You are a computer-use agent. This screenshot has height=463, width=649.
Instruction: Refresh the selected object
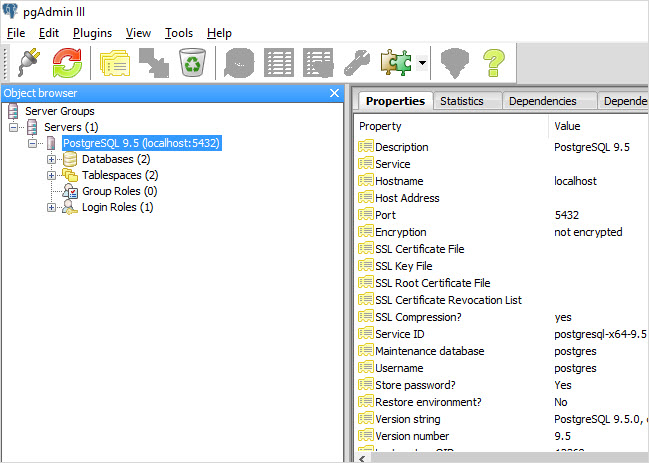(68, 63)
